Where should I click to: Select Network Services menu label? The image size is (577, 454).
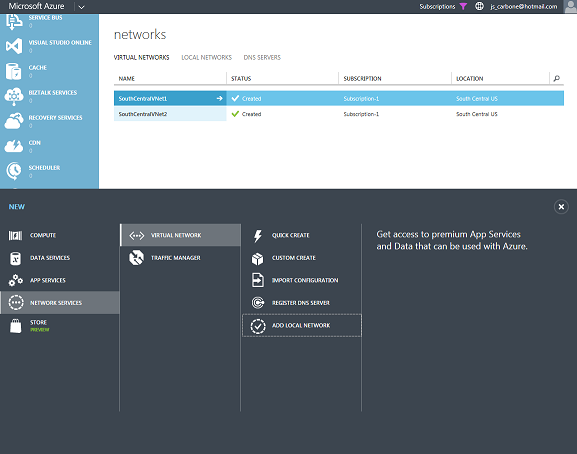(x=56, y=303)
